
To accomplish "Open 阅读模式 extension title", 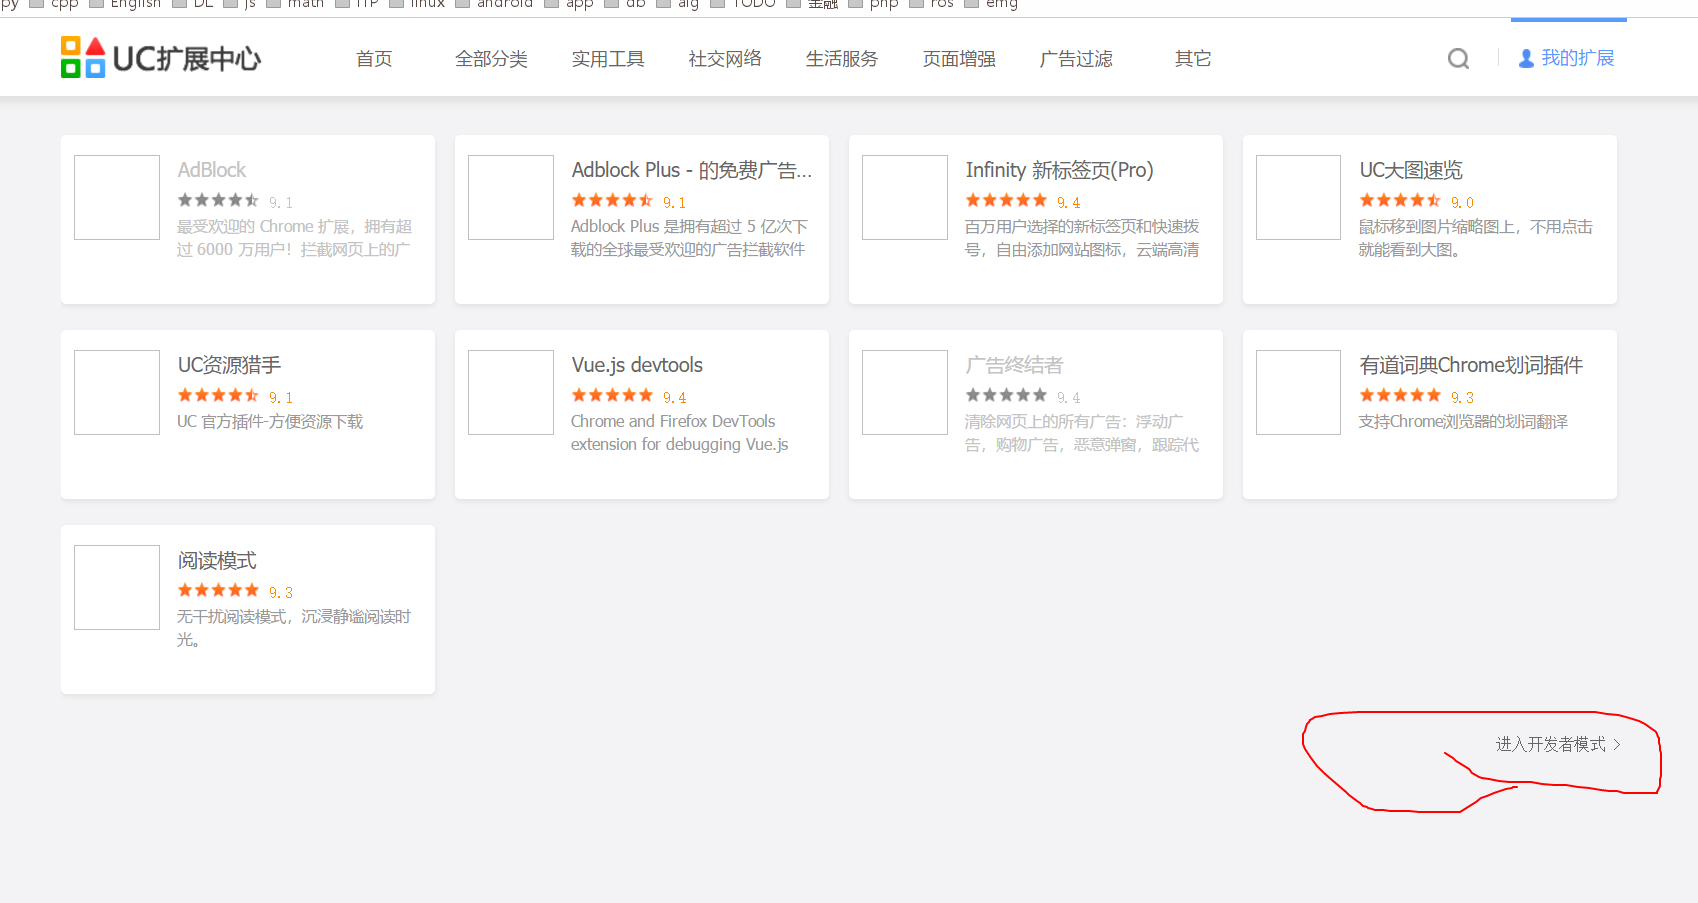I will tap(217, 560).
